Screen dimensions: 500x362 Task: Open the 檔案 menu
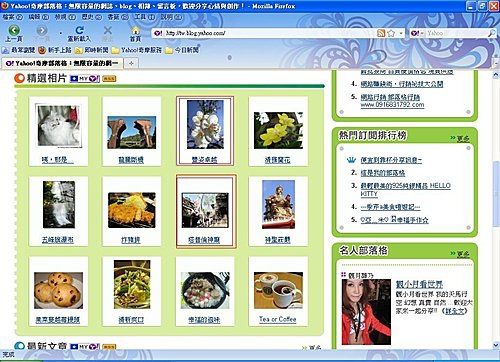(12, 17)
